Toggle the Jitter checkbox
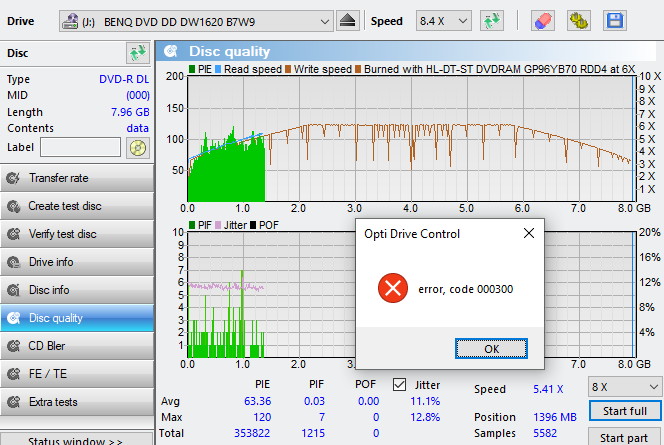664x445 pixels. coord(400,384)
